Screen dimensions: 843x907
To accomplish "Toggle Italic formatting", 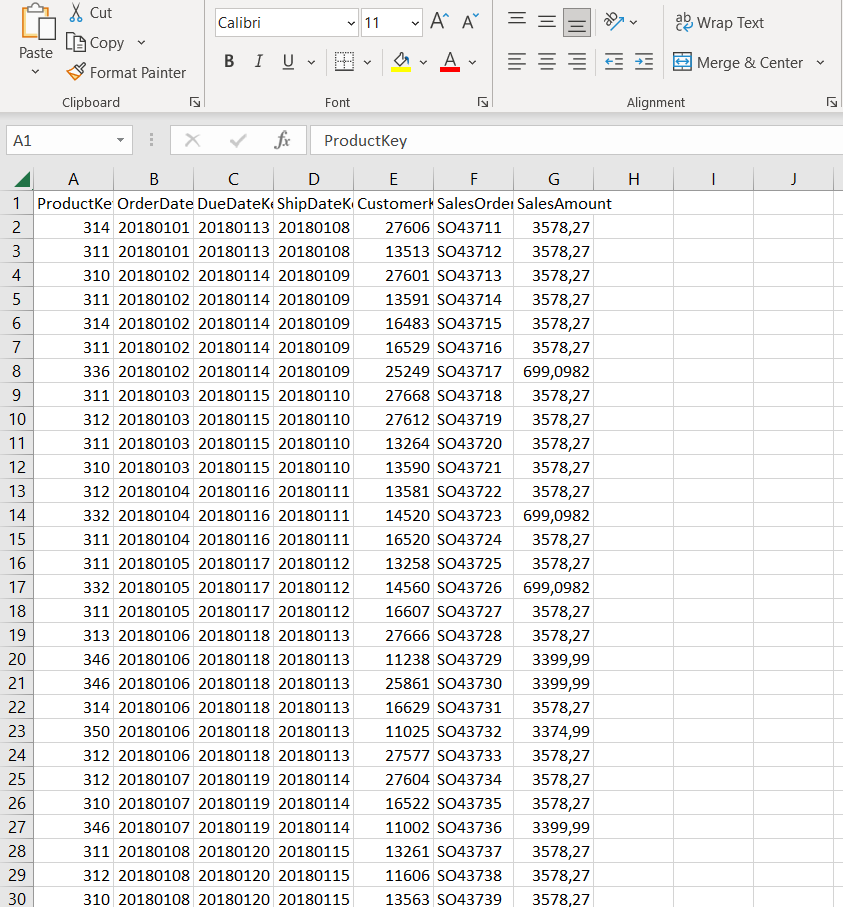I will coord(258,62).
